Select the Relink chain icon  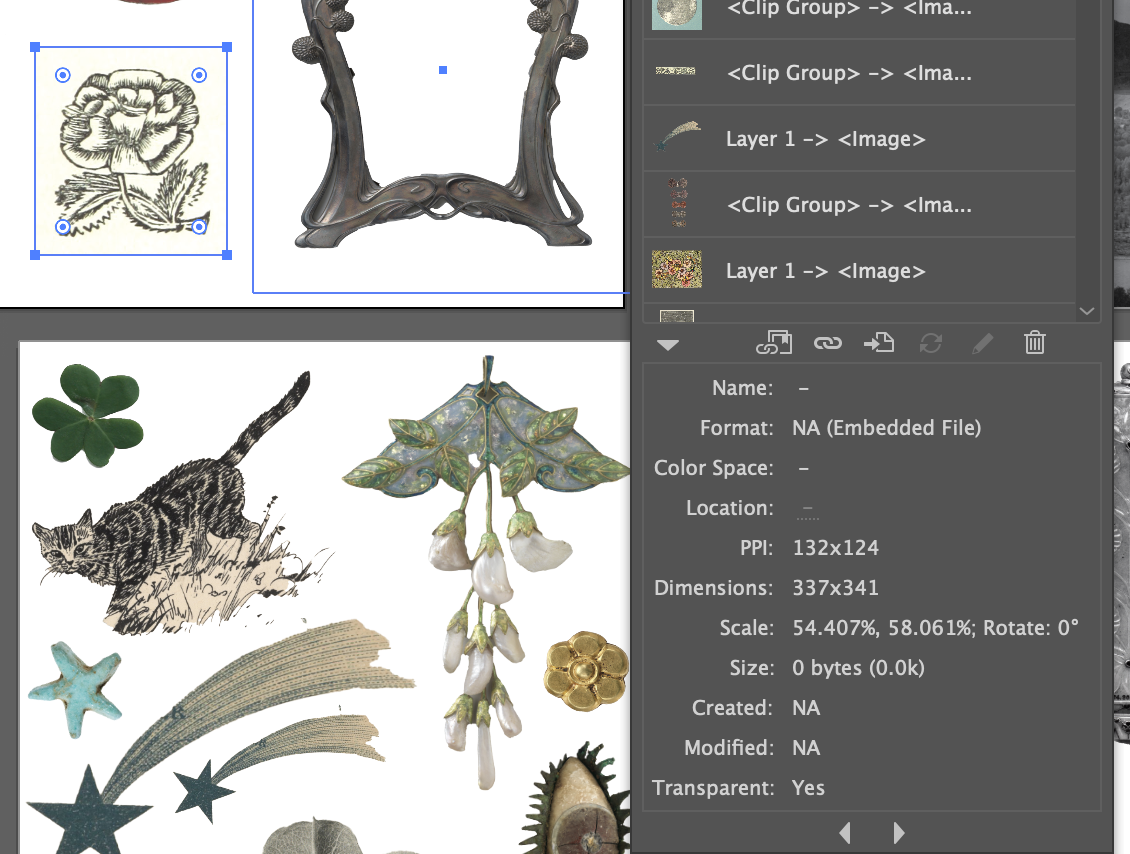(827, 343)
